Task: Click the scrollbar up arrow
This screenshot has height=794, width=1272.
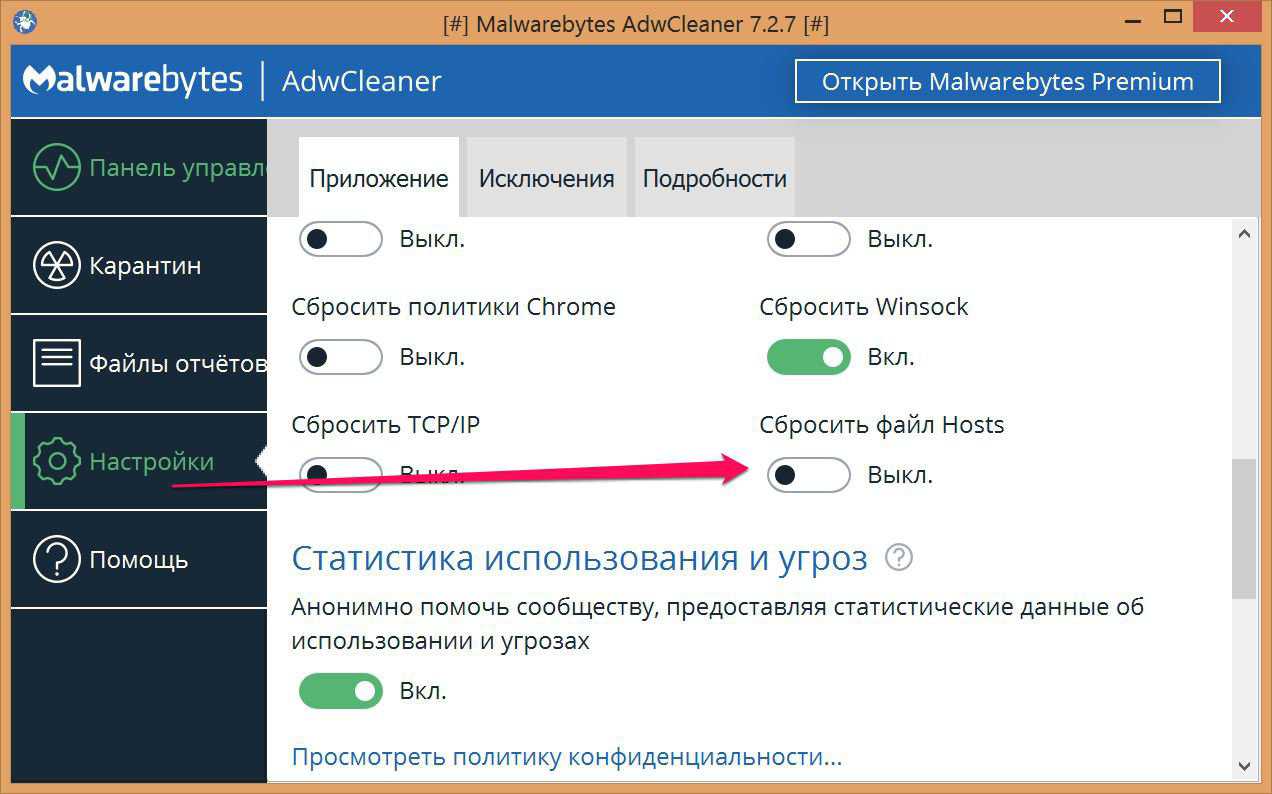Action: [x=1244, y=234]
